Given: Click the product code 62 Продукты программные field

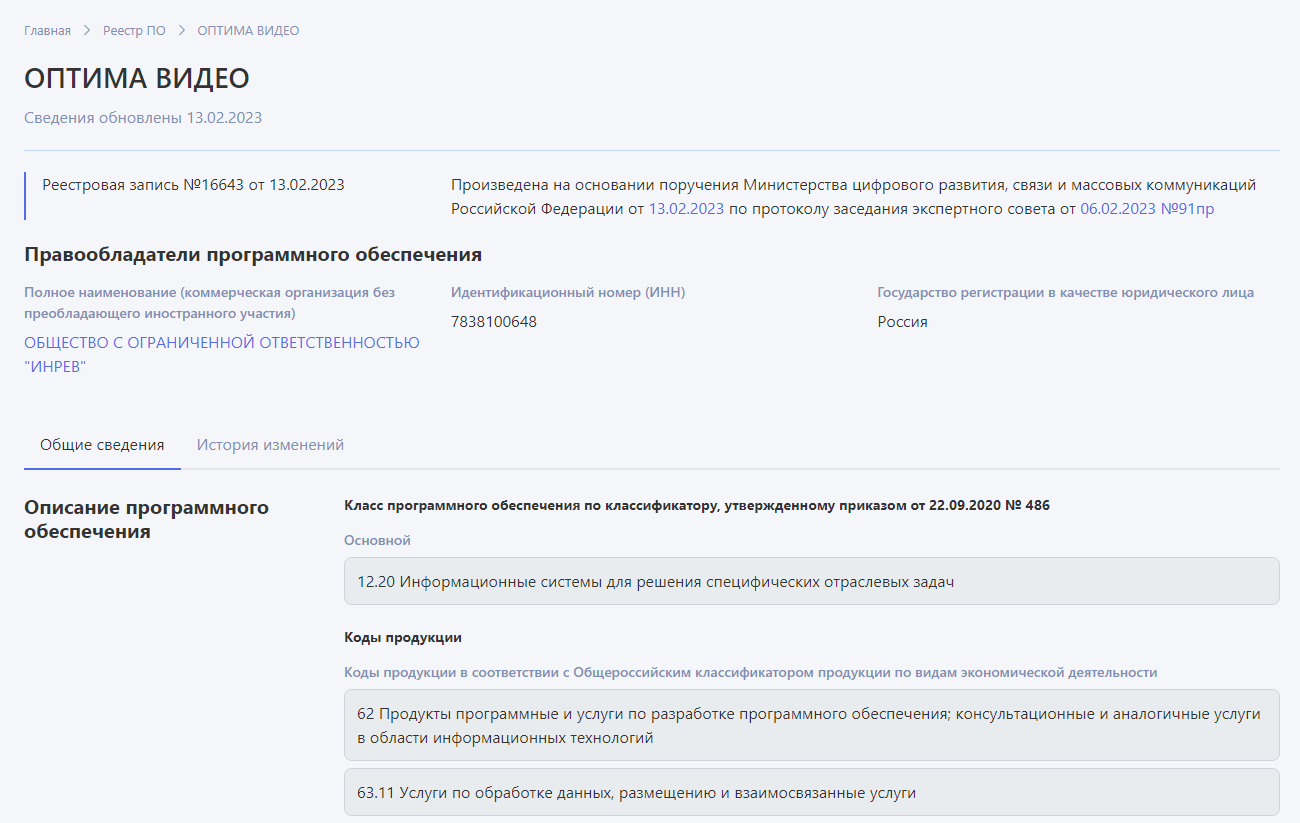Looking at the screenshot, I should point(811,725).
